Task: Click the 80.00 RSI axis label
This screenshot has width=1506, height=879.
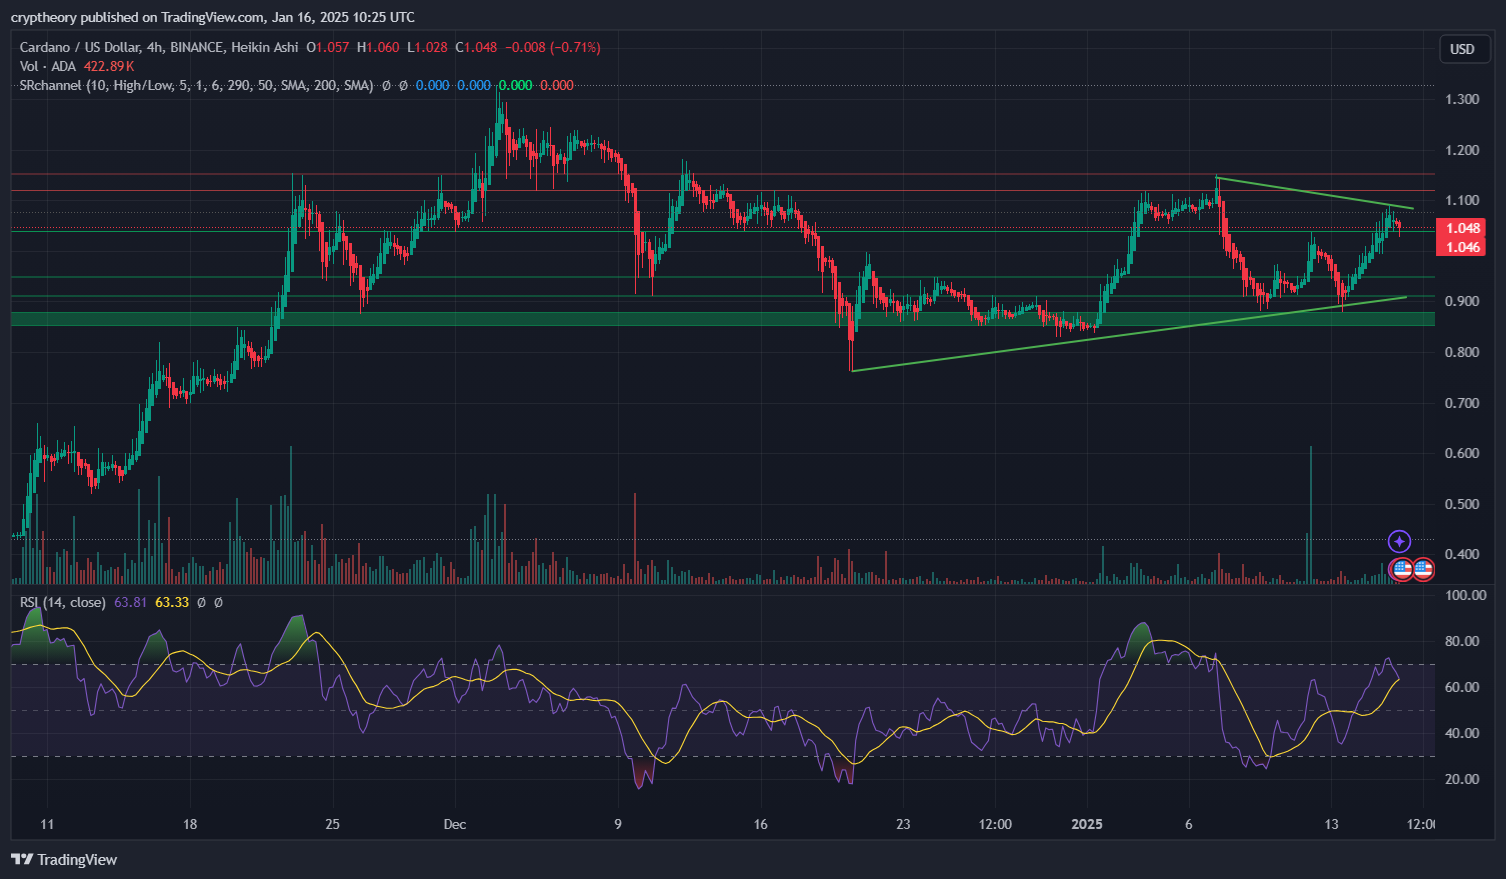Action: 1463,641
